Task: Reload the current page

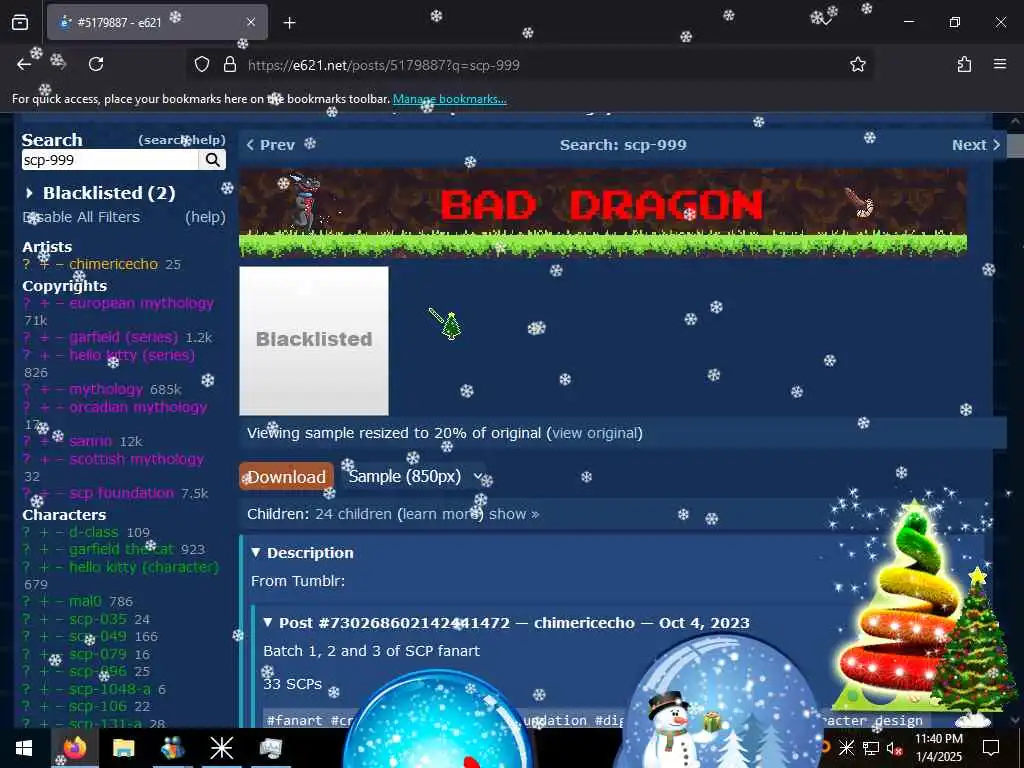Action: point(96,64)
